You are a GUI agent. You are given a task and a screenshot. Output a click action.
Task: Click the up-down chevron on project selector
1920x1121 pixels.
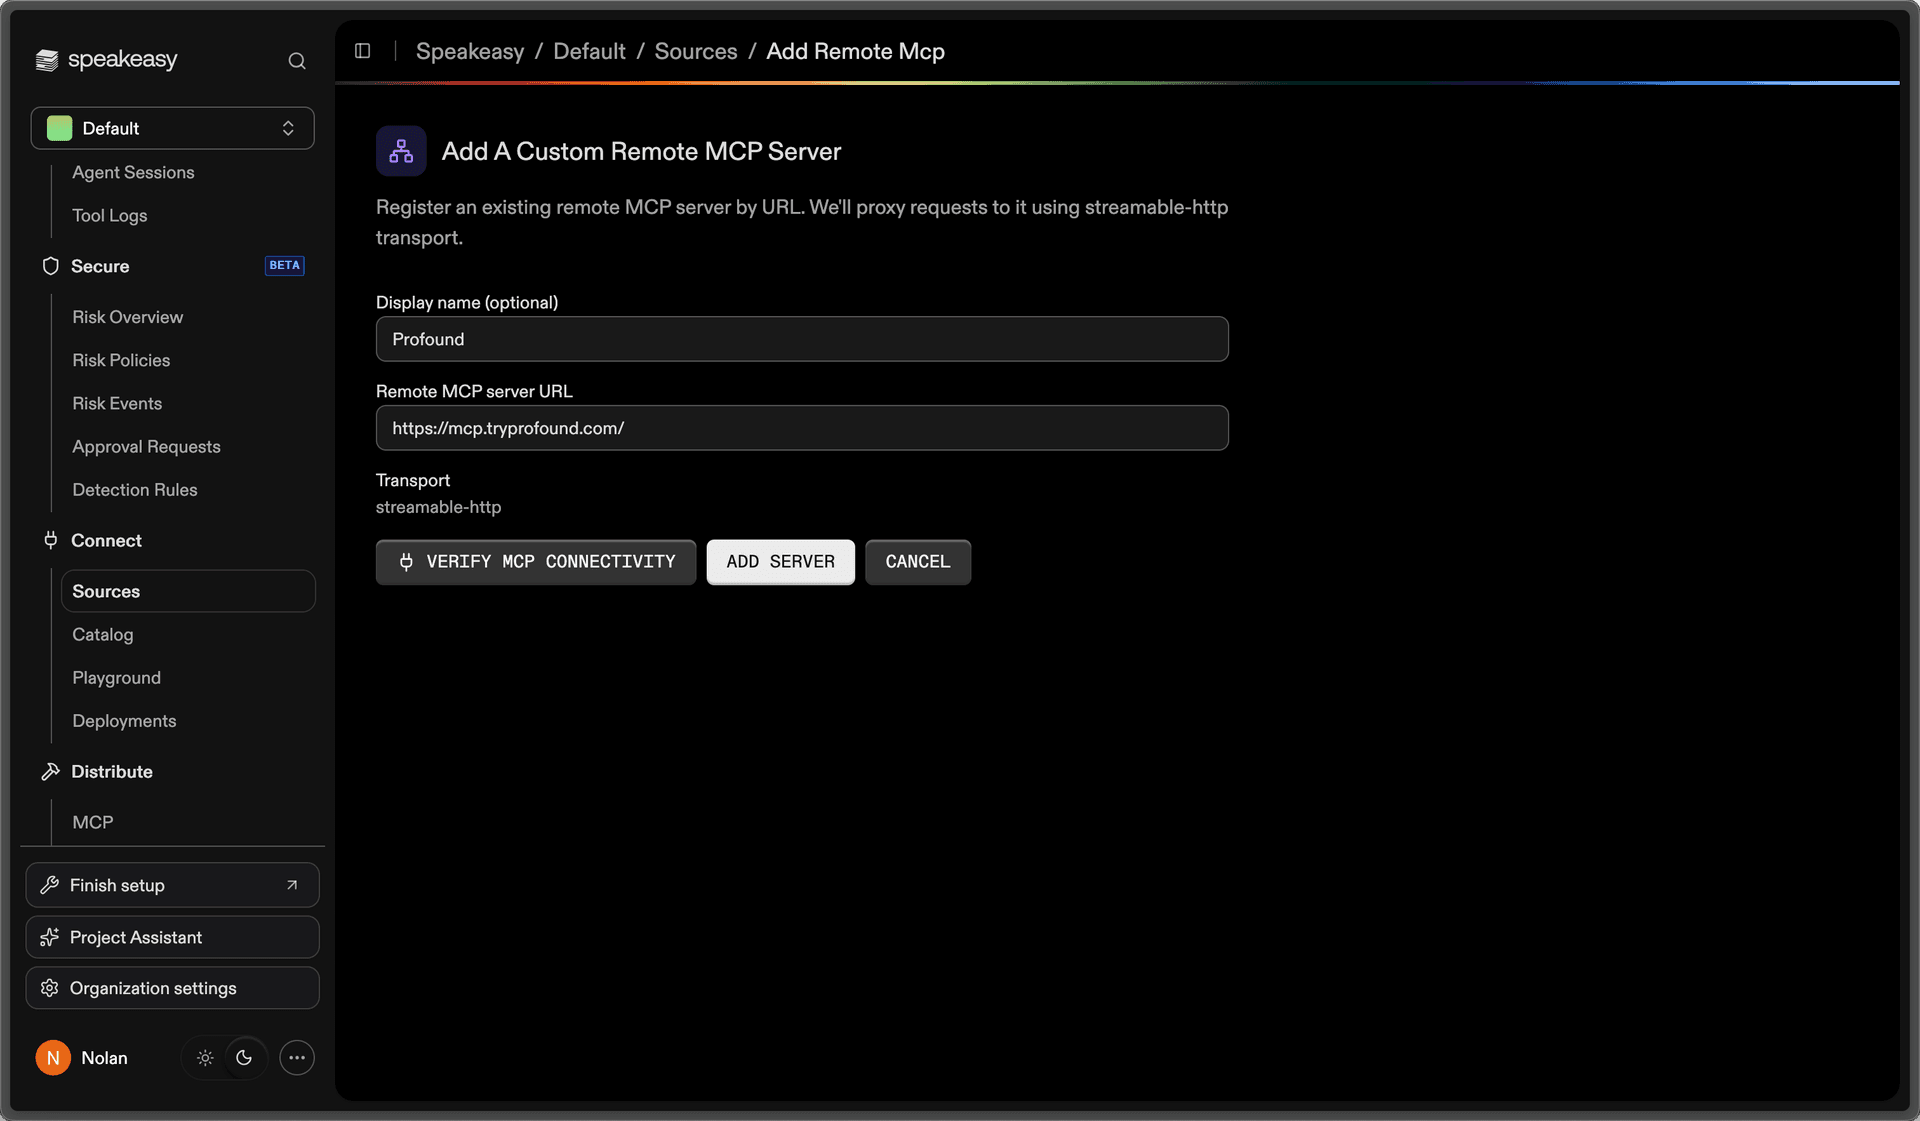(x=288, y=128)
